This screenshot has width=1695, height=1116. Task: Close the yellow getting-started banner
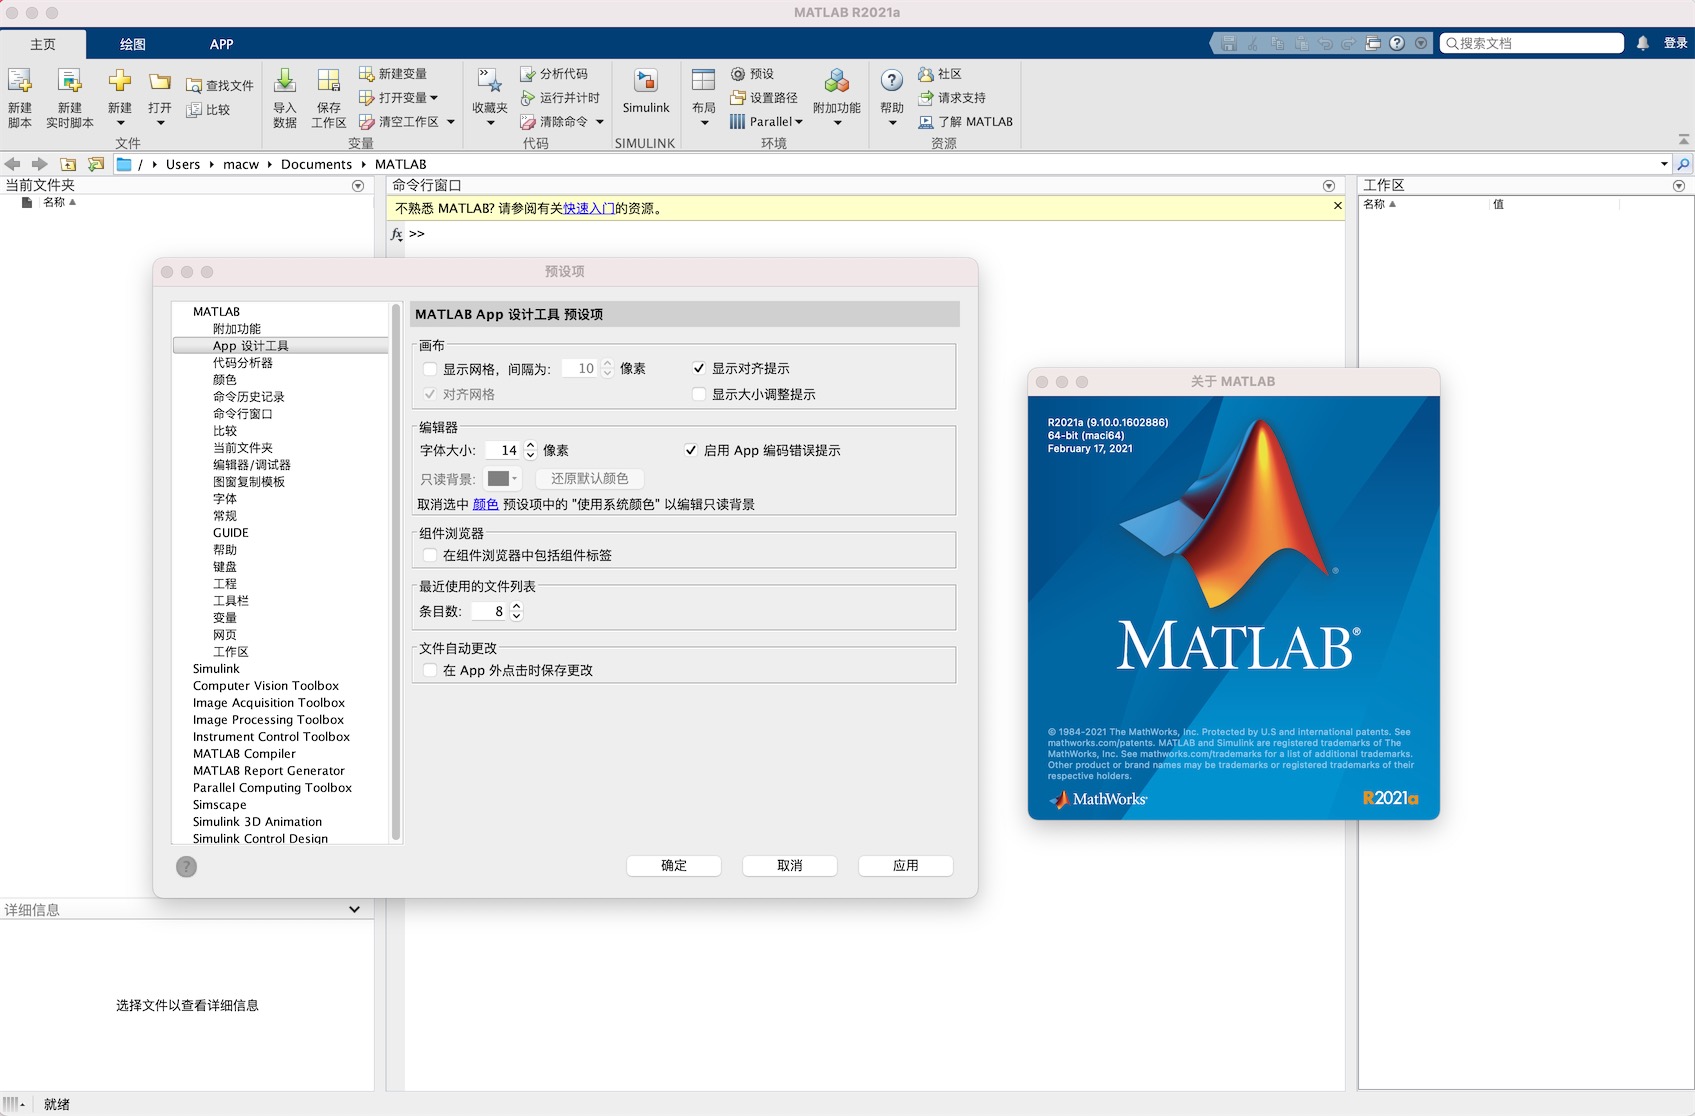(x=1338, y=206)
